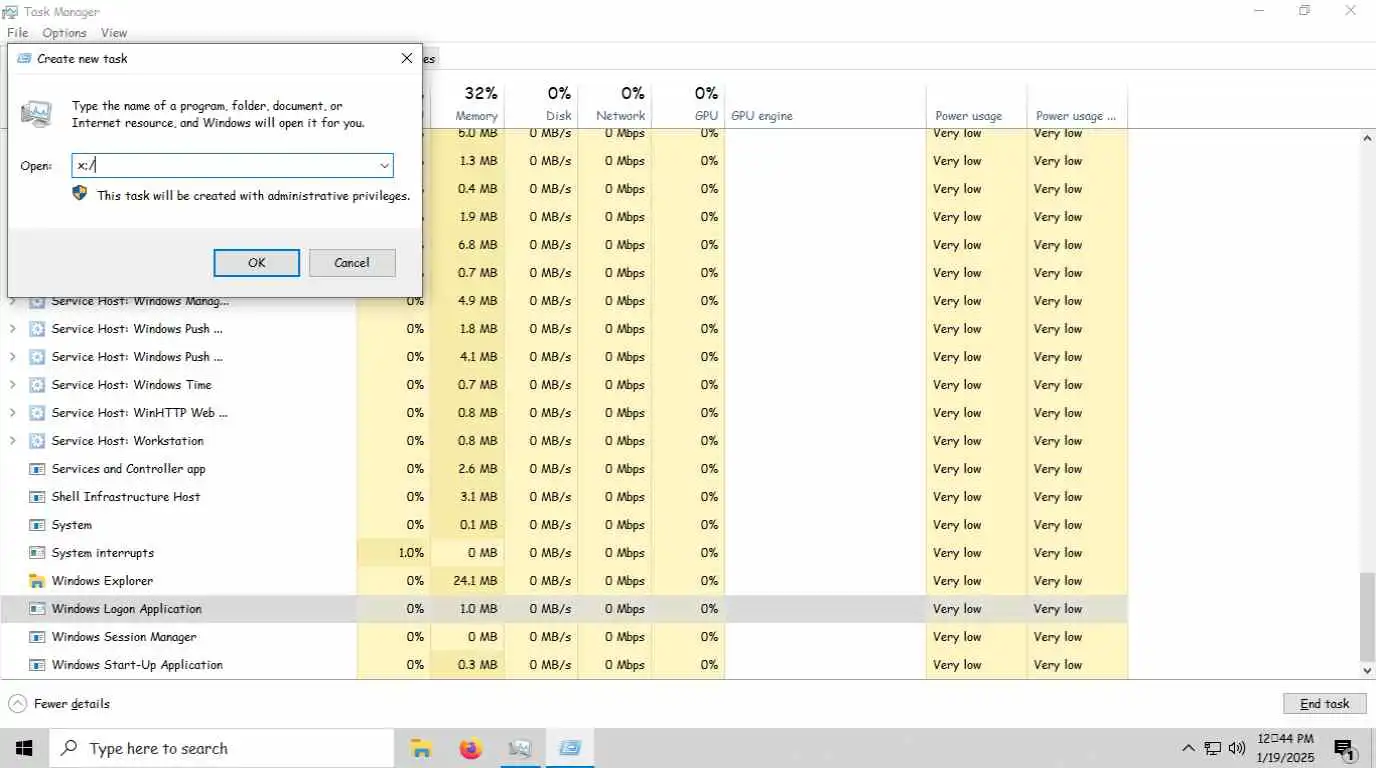Viewport: 1376px width, 768px height.
Task: Click the System interrupts process icon
Action: coord(37,553)
